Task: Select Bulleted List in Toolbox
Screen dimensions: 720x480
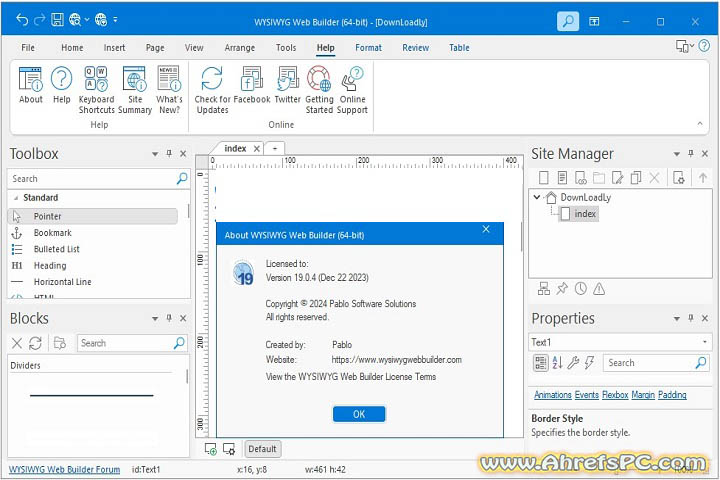Action: [x=56, y=249]
